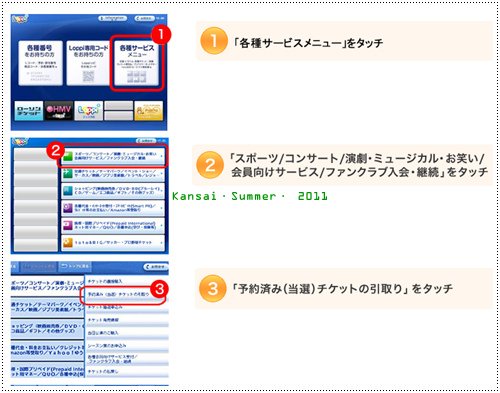Image resolution: width=500 pixels, height=393 pixels.
Task: Click the Loppi logo on the first screen
Action: click(20, 19)
